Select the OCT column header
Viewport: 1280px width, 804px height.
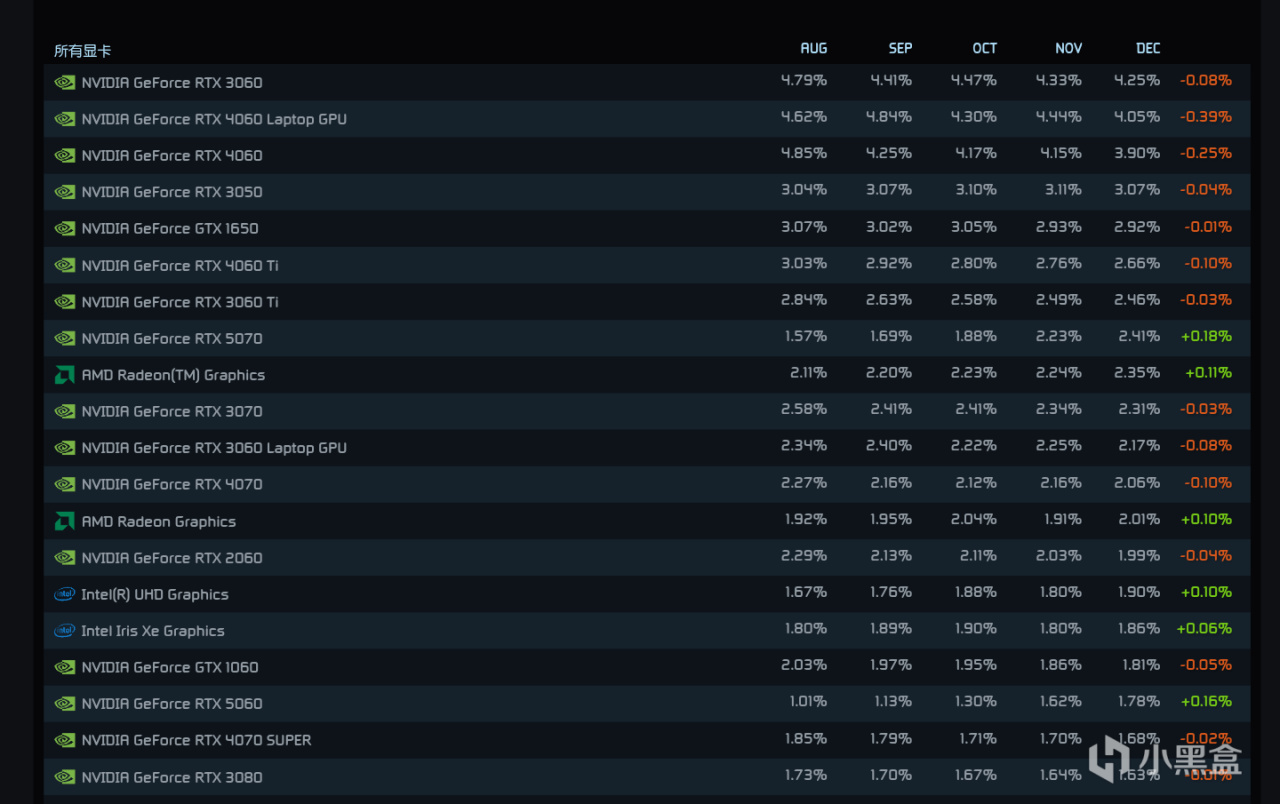(x=984, y=48)
